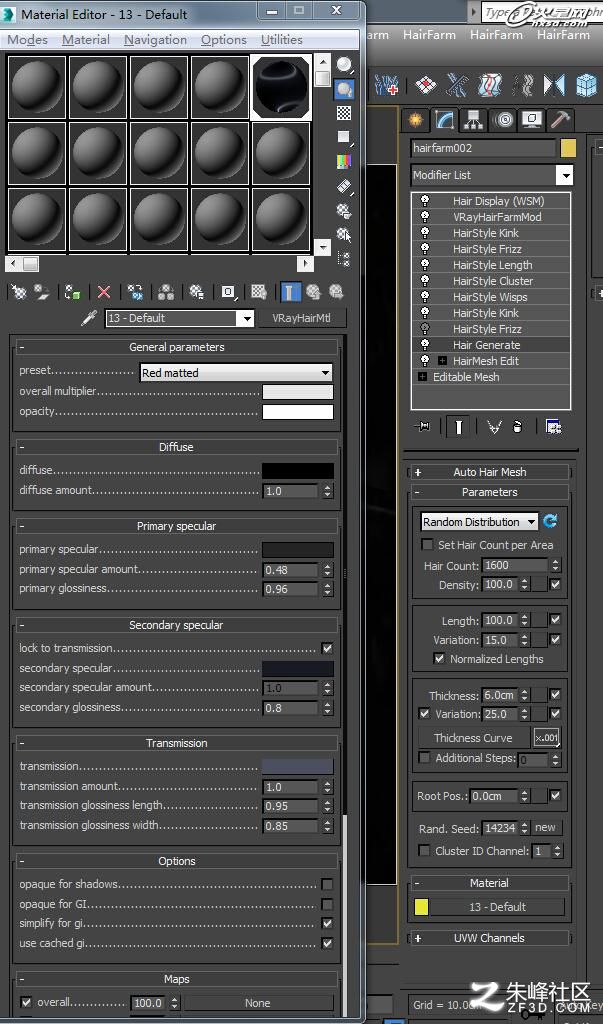Click the HairFarm mirror icon in toolbar
603x1024 pixels.
tap(554, 86)
